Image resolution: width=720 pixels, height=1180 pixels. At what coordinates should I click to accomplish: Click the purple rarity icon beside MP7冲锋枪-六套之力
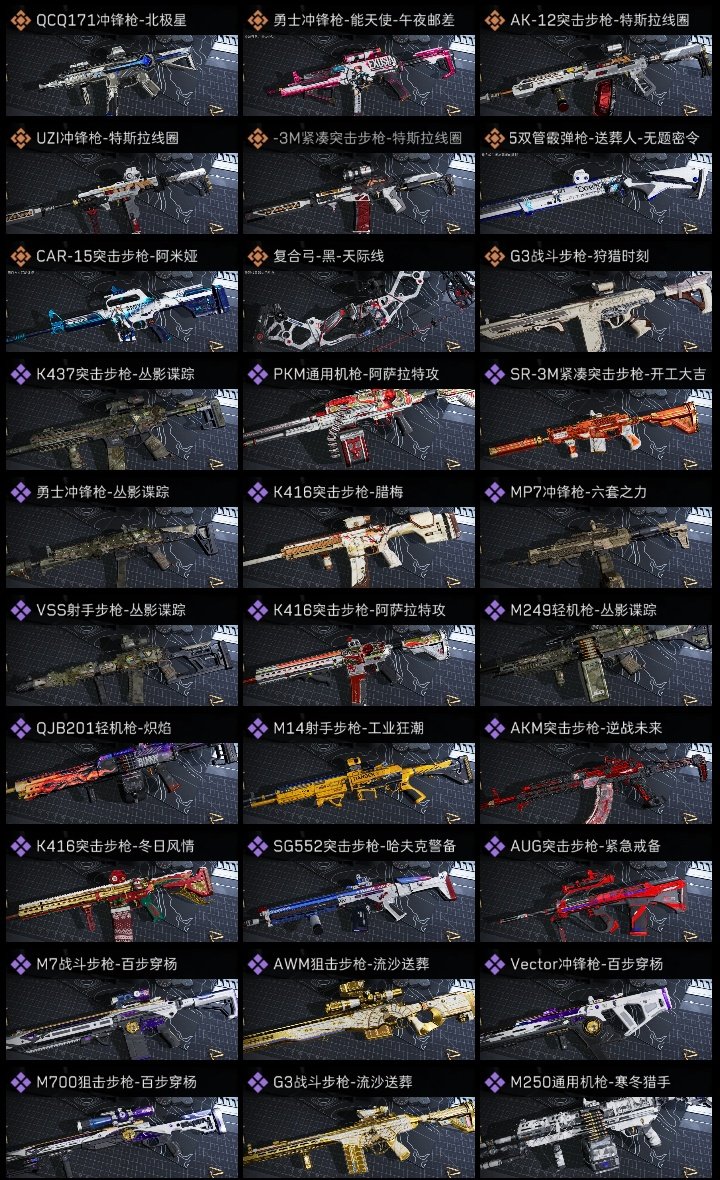pos(494,492)
